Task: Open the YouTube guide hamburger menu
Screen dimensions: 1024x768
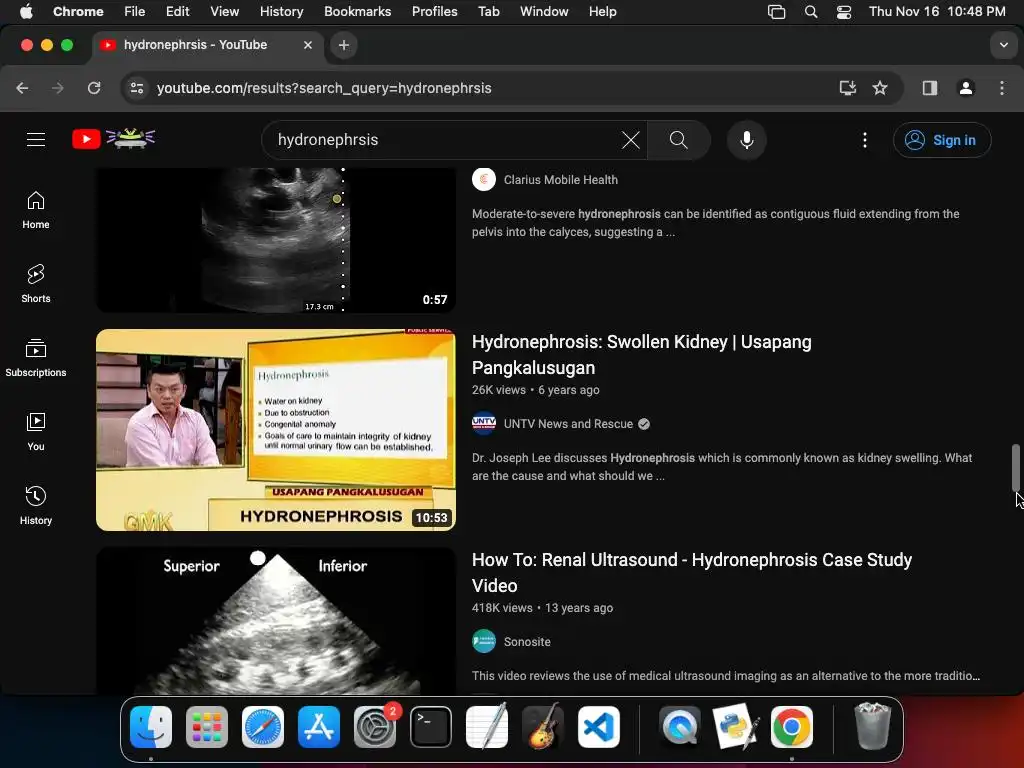Action: click(x=36, y=139)
